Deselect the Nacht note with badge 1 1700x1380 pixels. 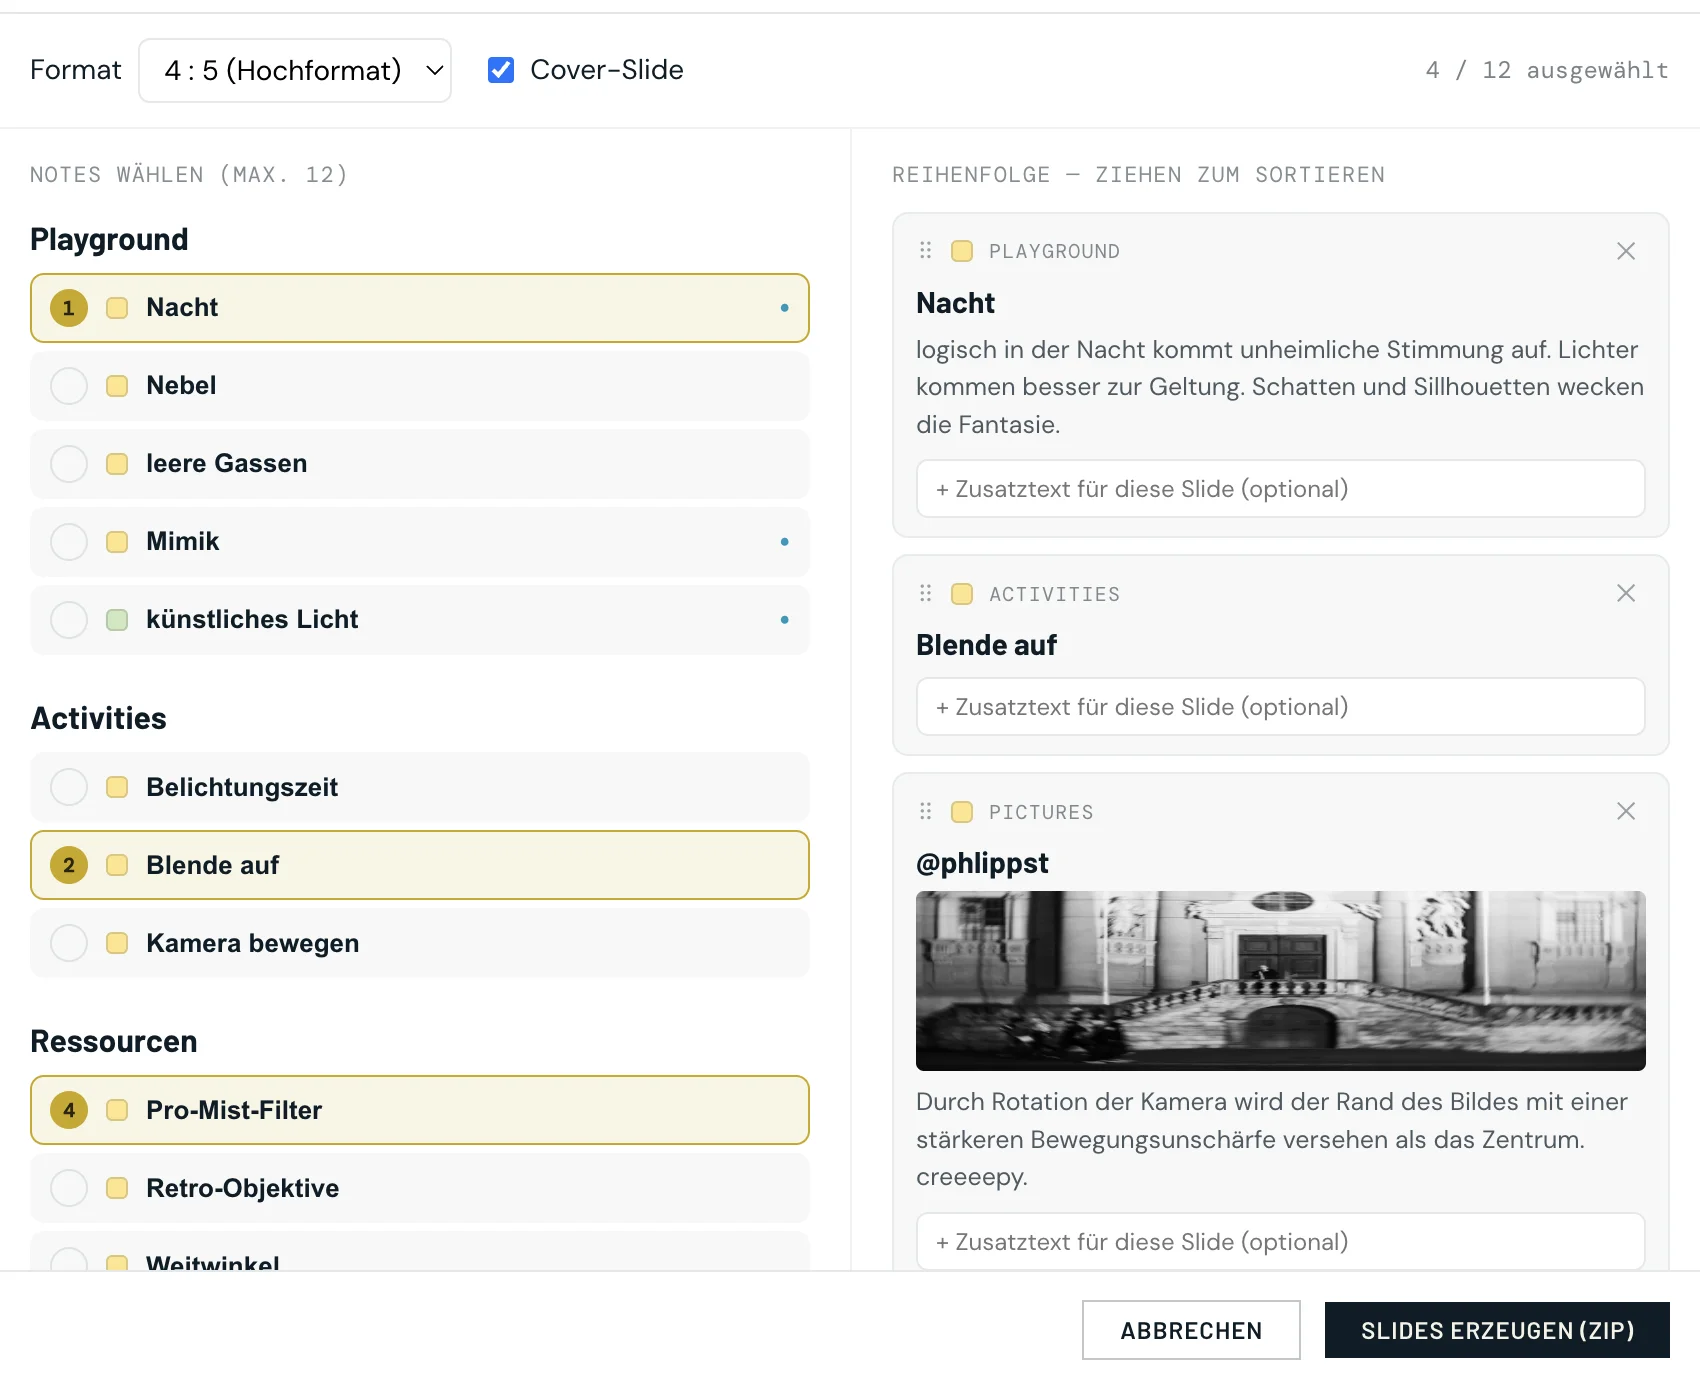coord(69,308)
